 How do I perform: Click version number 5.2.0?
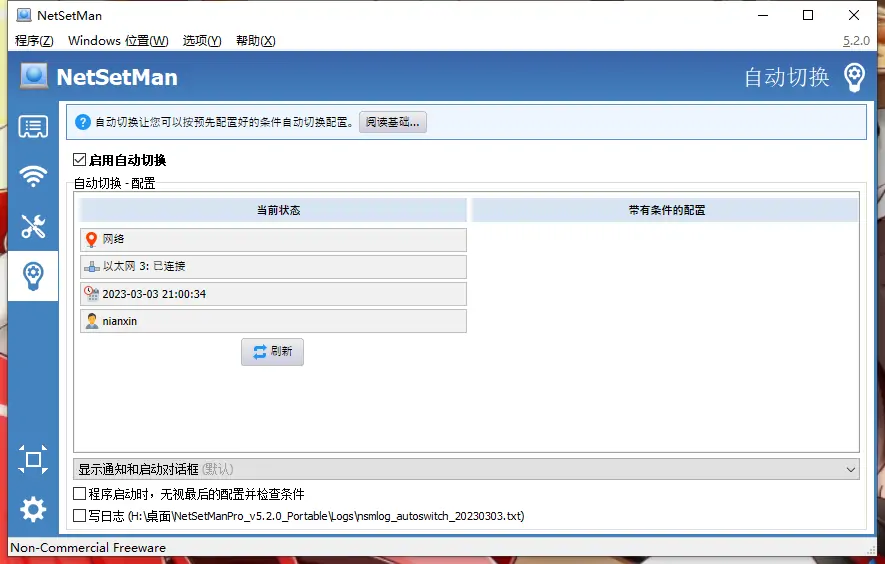(x=856, y=41)
